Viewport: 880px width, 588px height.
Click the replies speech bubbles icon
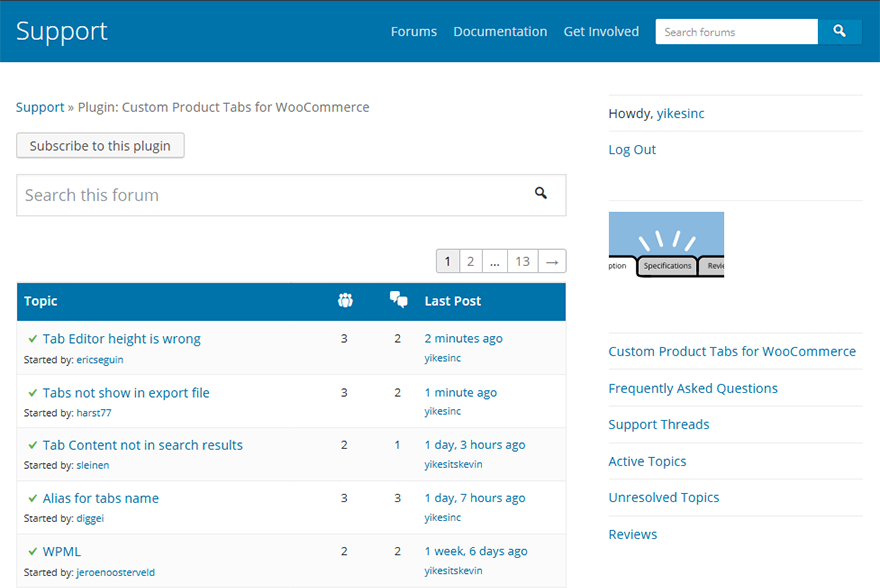398,301
